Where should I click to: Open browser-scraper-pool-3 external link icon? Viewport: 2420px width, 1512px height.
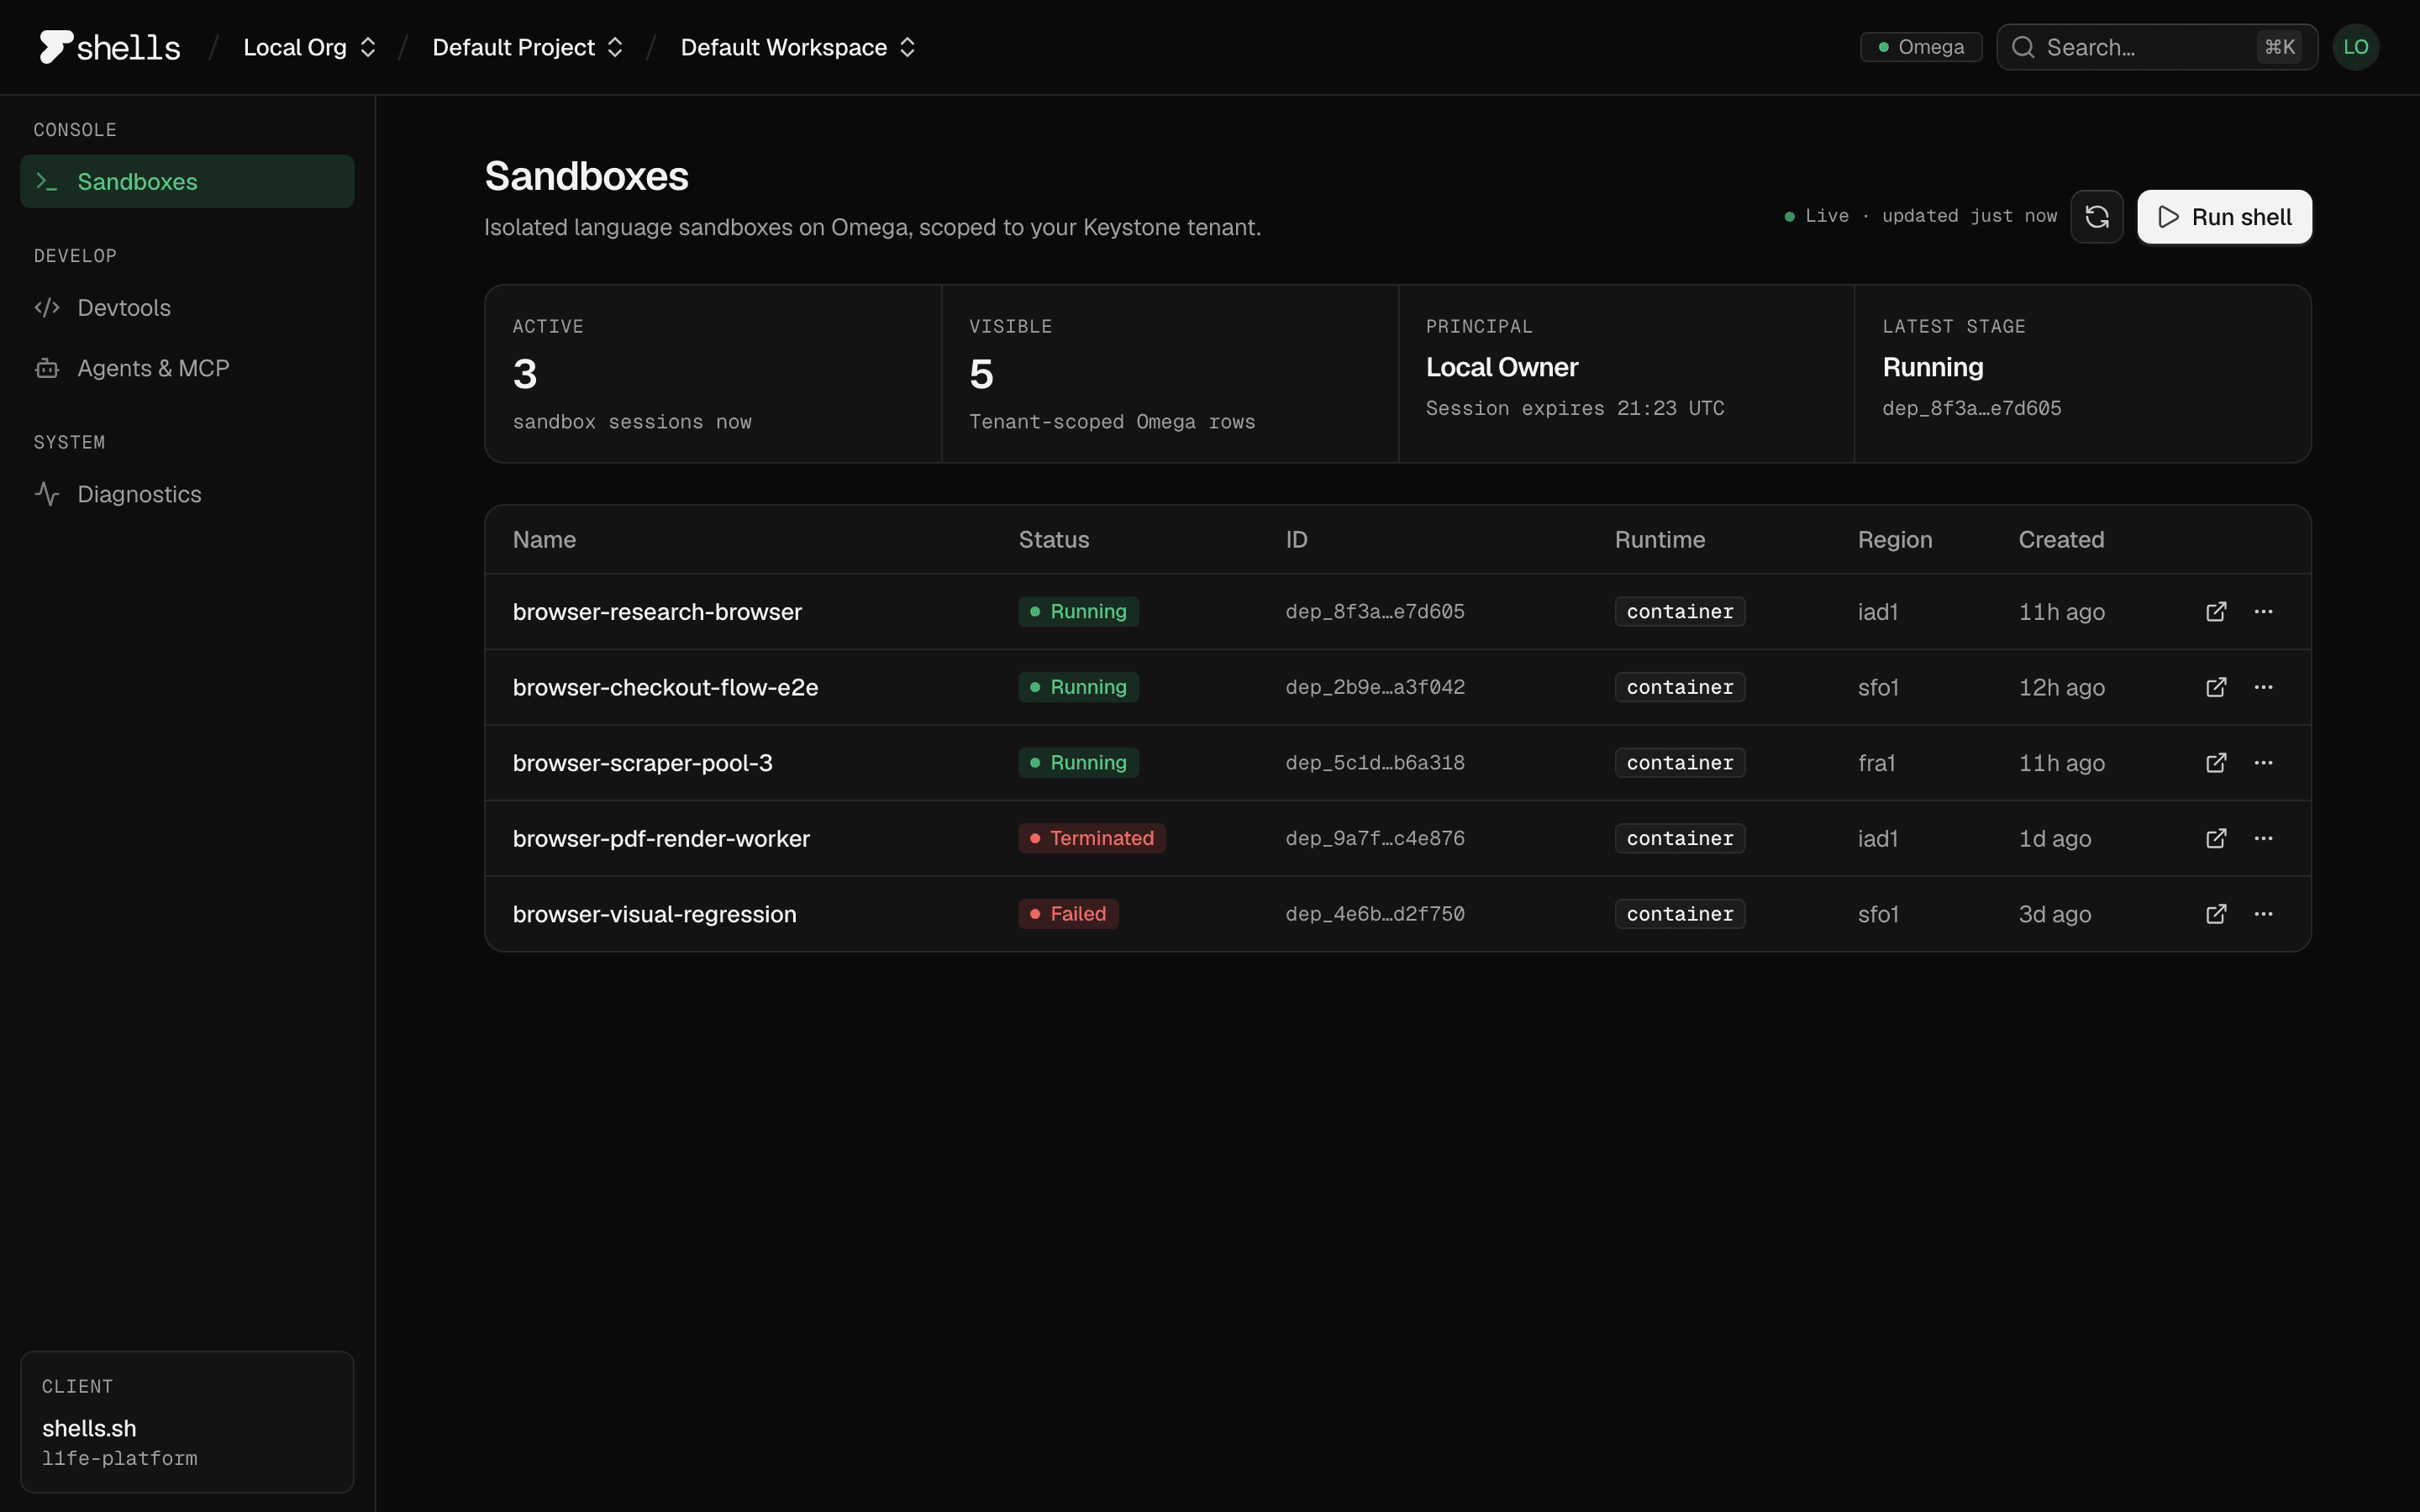(2216, 762)
